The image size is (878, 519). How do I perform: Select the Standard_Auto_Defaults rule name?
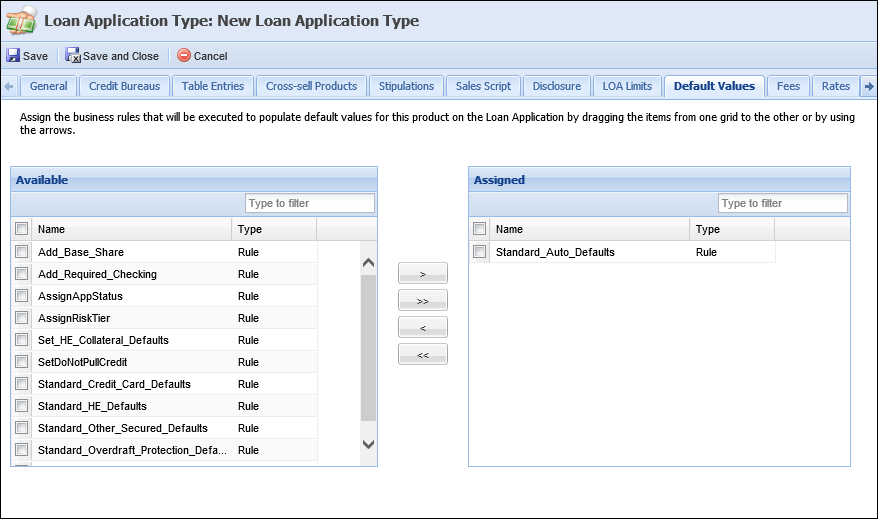tap(555, 253)
